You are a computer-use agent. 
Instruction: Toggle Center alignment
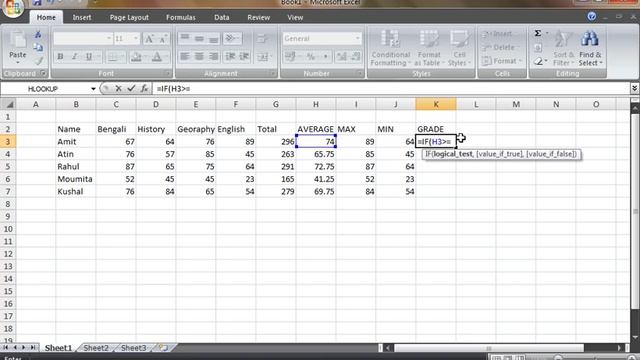tap(199, 56)
